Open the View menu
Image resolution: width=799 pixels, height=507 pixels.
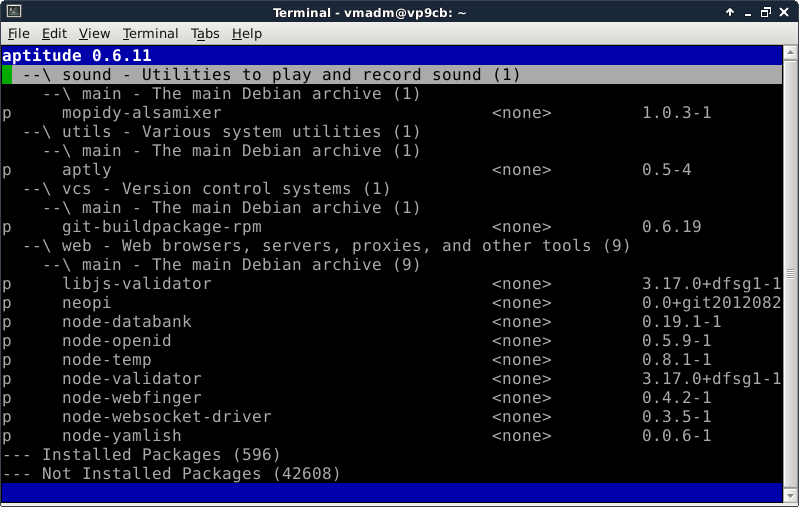point(95,33)
